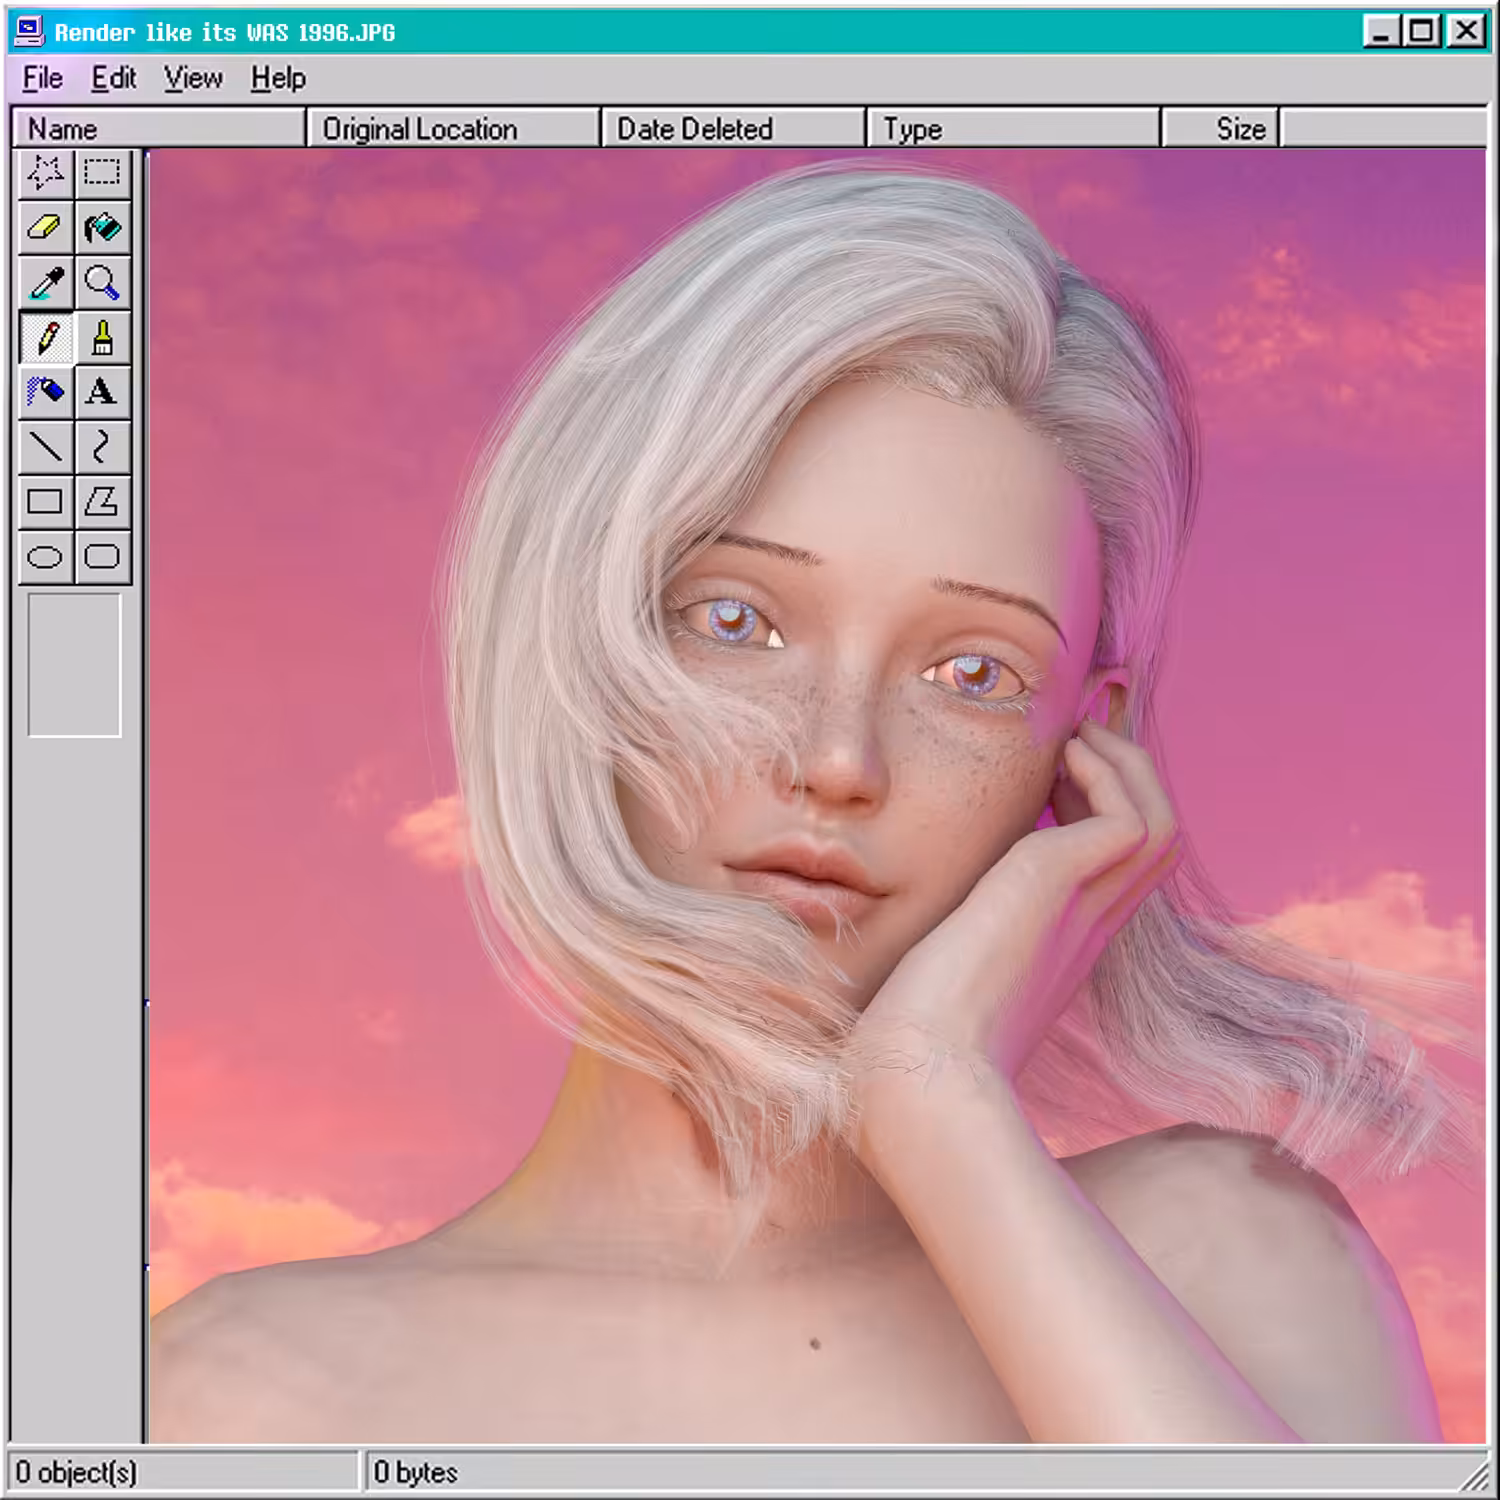
Task: Click the '0 bytes' status text
Action: point(416,1472)
